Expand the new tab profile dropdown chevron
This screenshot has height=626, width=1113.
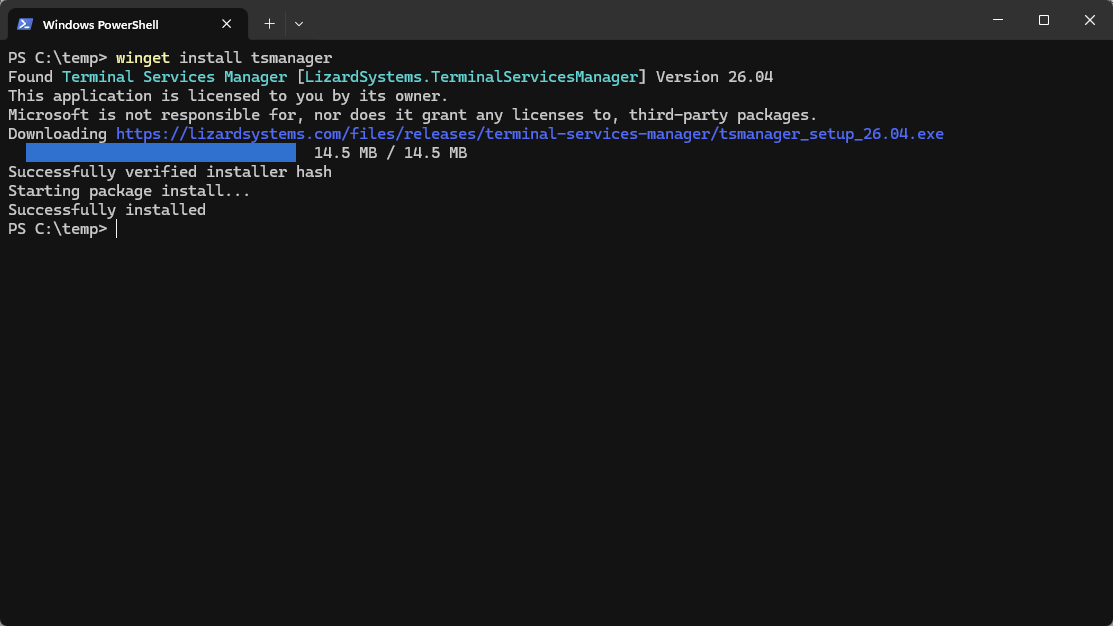(x=299, y=23)
